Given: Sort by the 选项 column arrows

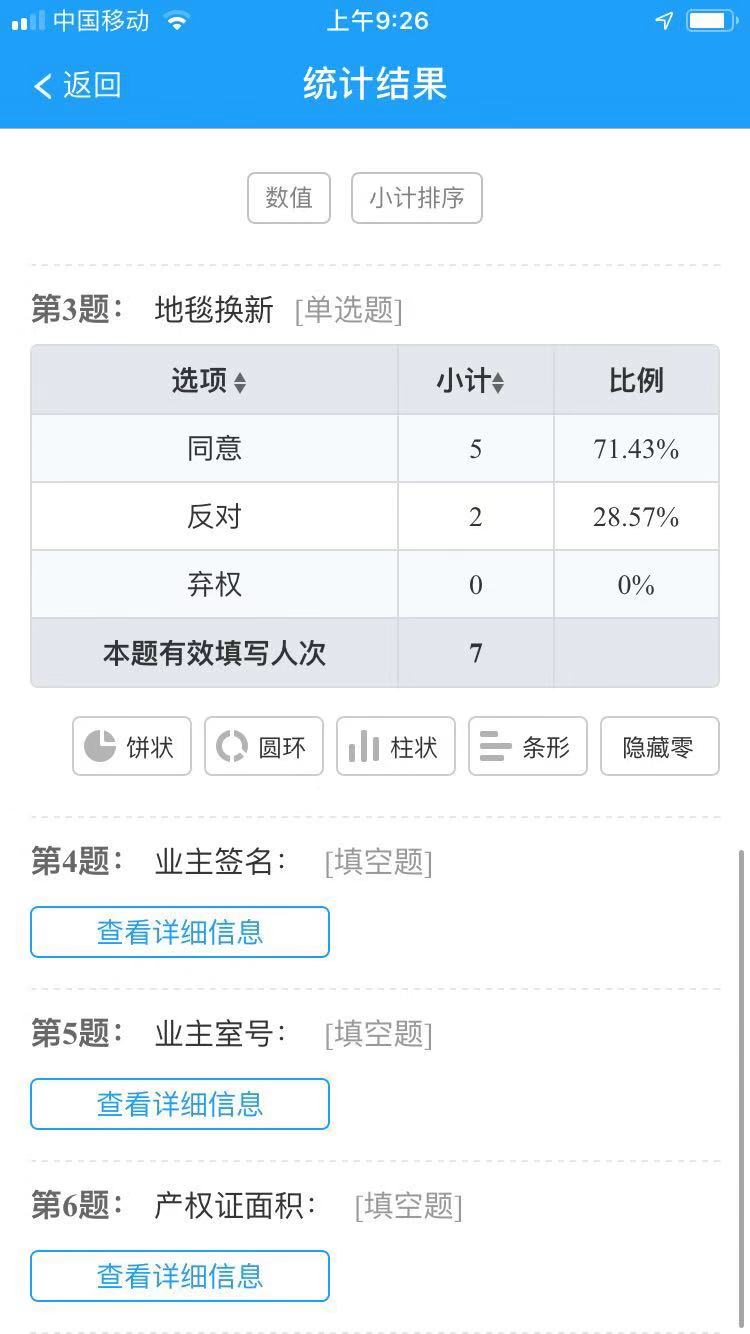Looking at the screenshot, I should [240, 382].
